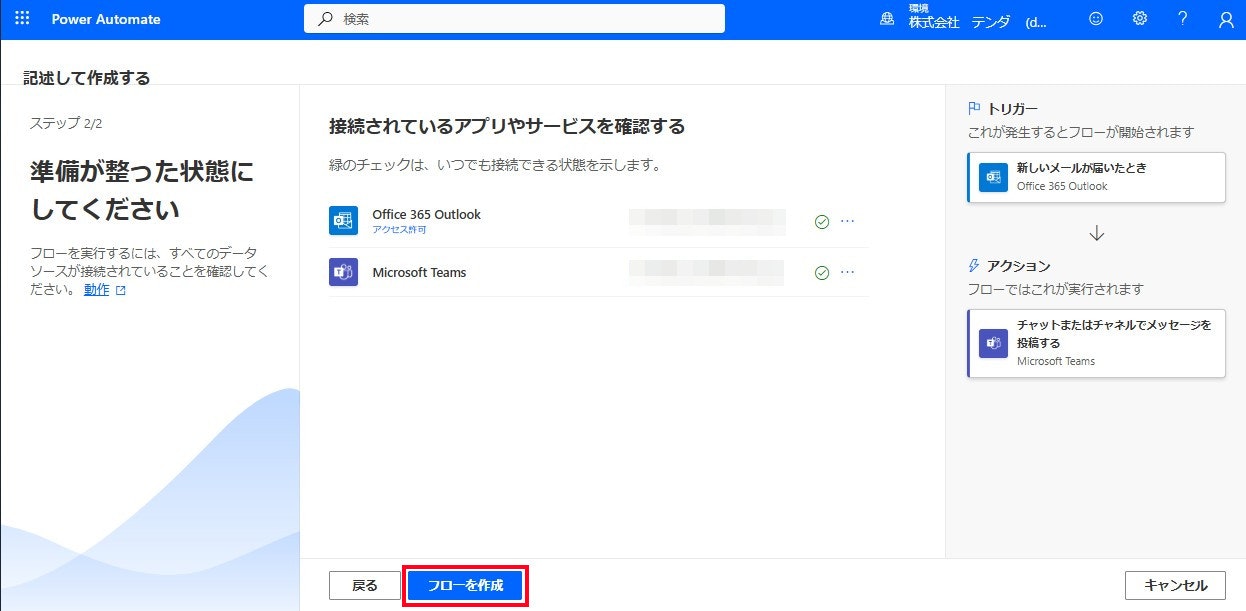Click the Office 365 Outlook connection icon
The height and width of the screenshot is (611, 1246).
pos(343,220)
